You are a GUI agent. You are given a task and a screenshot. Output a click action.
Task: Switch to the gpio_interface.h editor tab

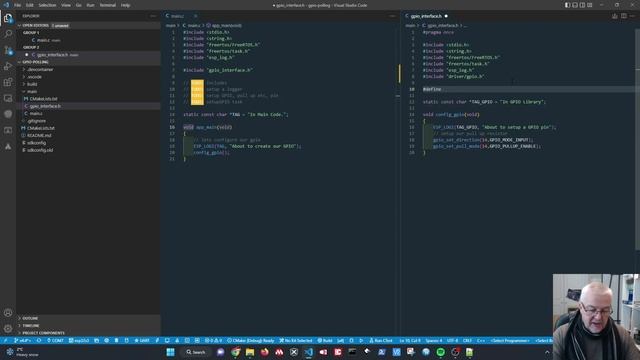pyautogui.click(x=426, y=16)
